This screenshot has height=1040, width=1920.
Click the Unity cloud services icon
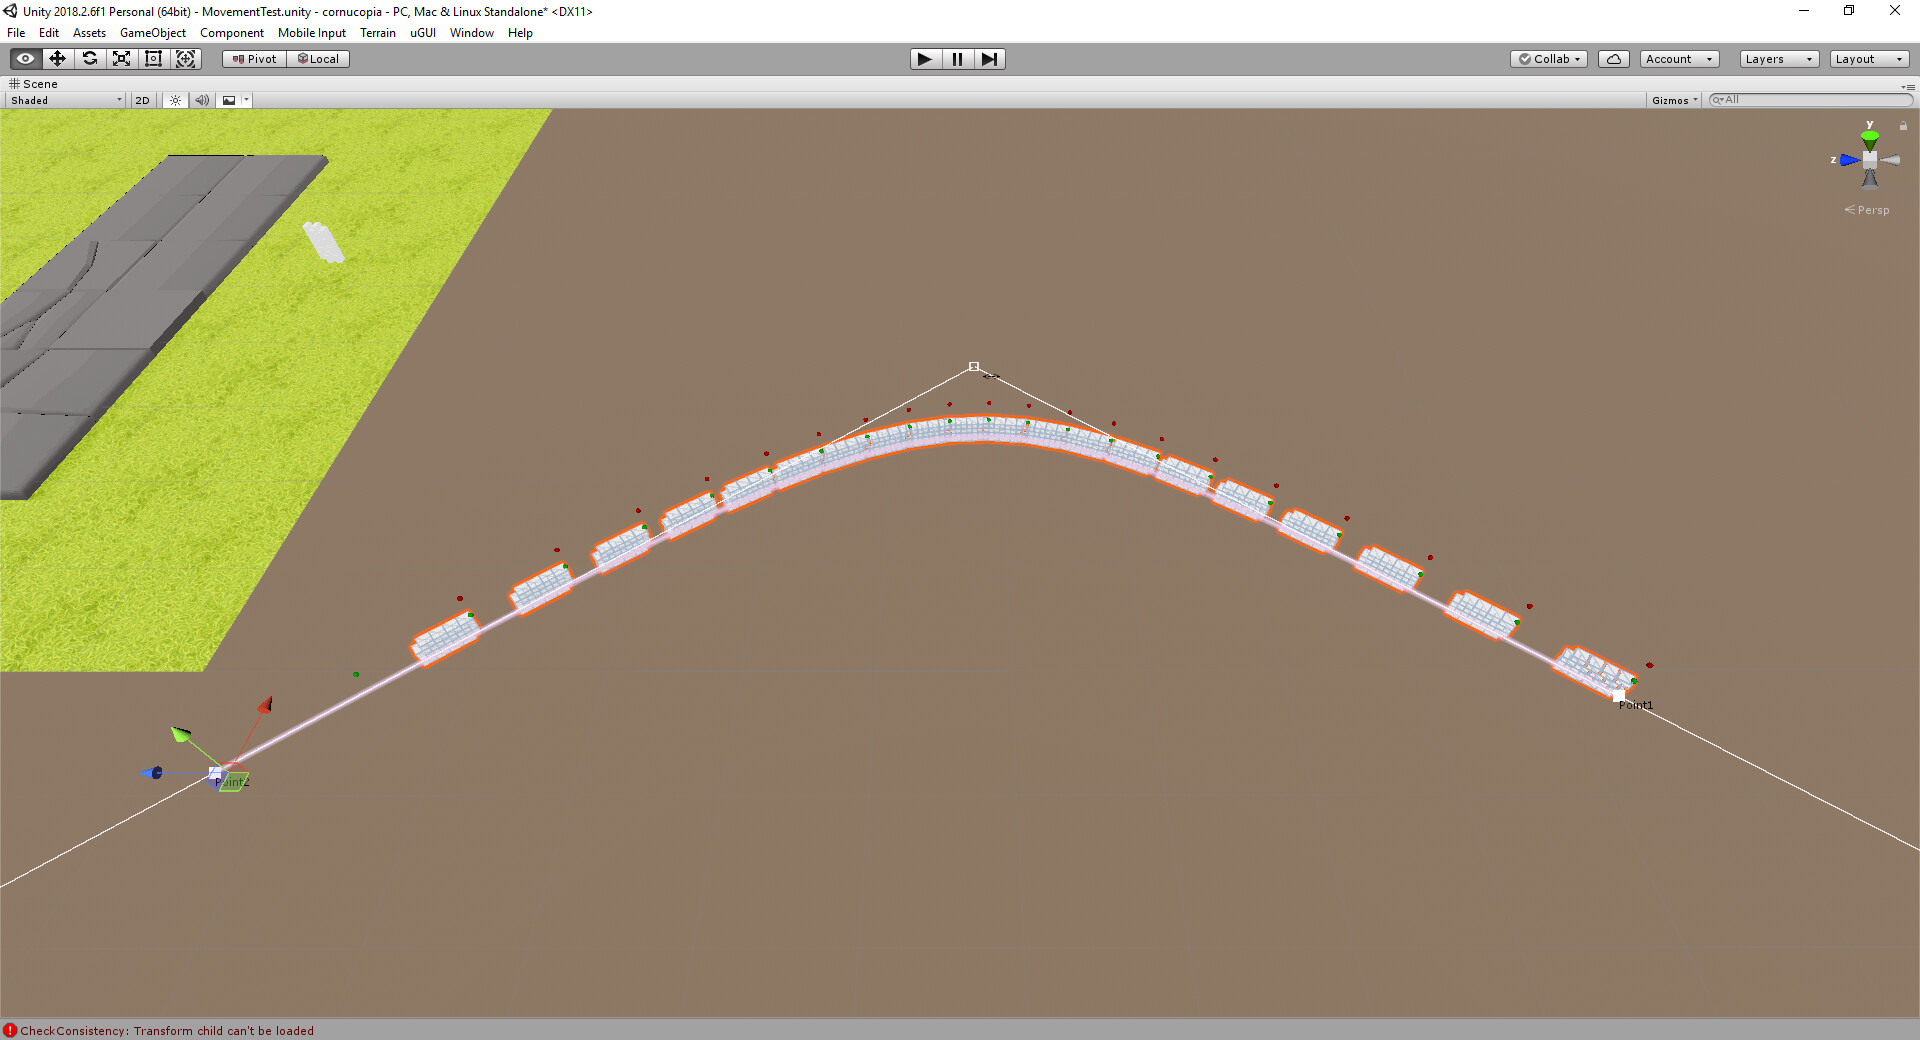pyautogui.click(x=1613, y=59)
